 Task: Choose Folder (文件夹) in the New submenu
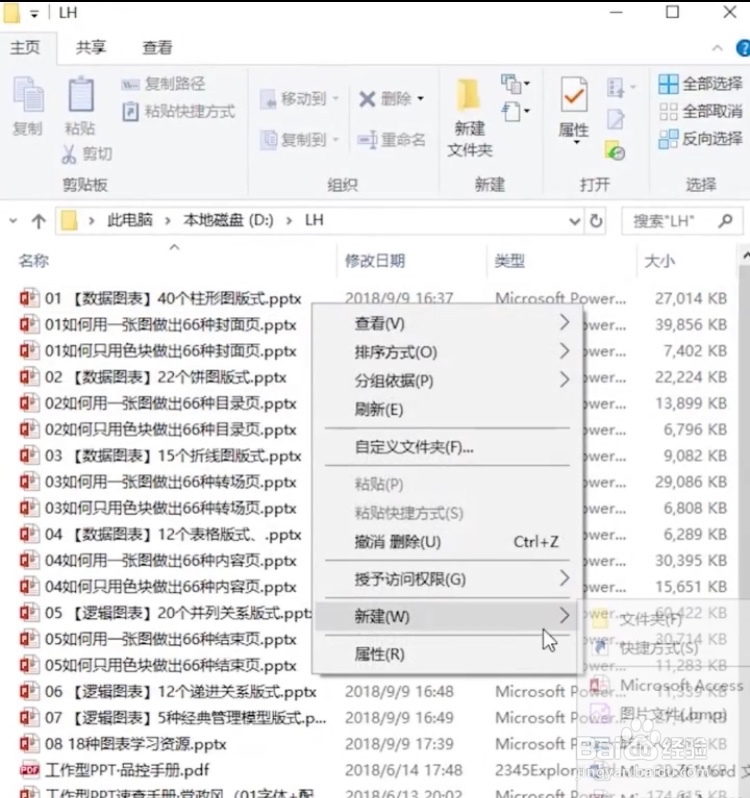coord(651,619)
